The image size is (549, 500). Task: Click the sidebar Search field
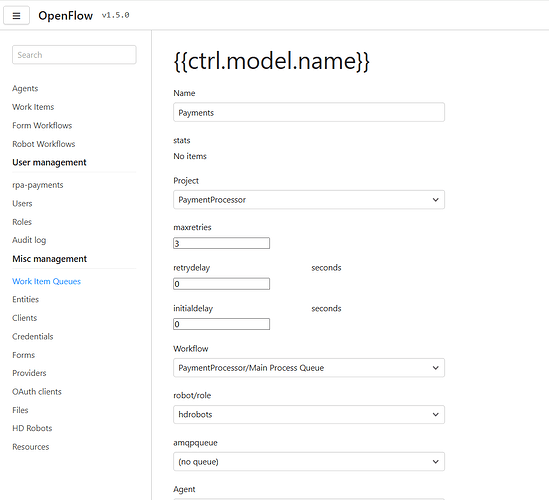click(74, 55)
